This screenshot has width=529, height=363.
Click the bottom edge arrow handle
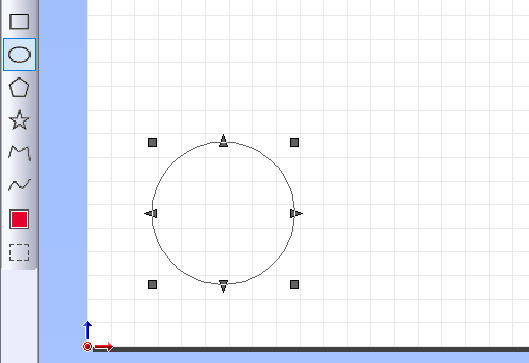click(x=223, y=286)
